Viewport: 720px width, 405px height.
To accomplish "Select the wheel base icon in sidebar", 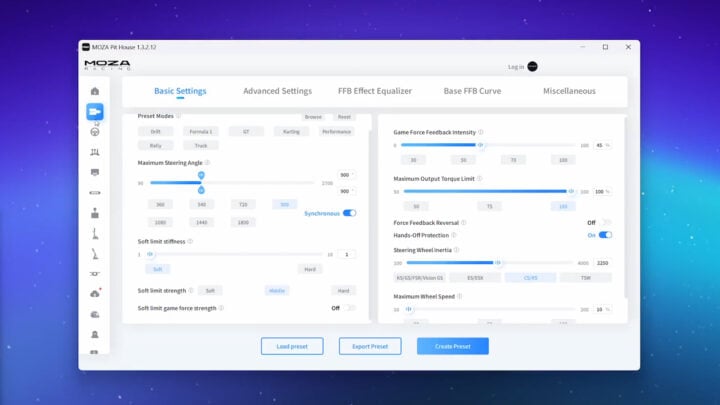I will (94, 111).
